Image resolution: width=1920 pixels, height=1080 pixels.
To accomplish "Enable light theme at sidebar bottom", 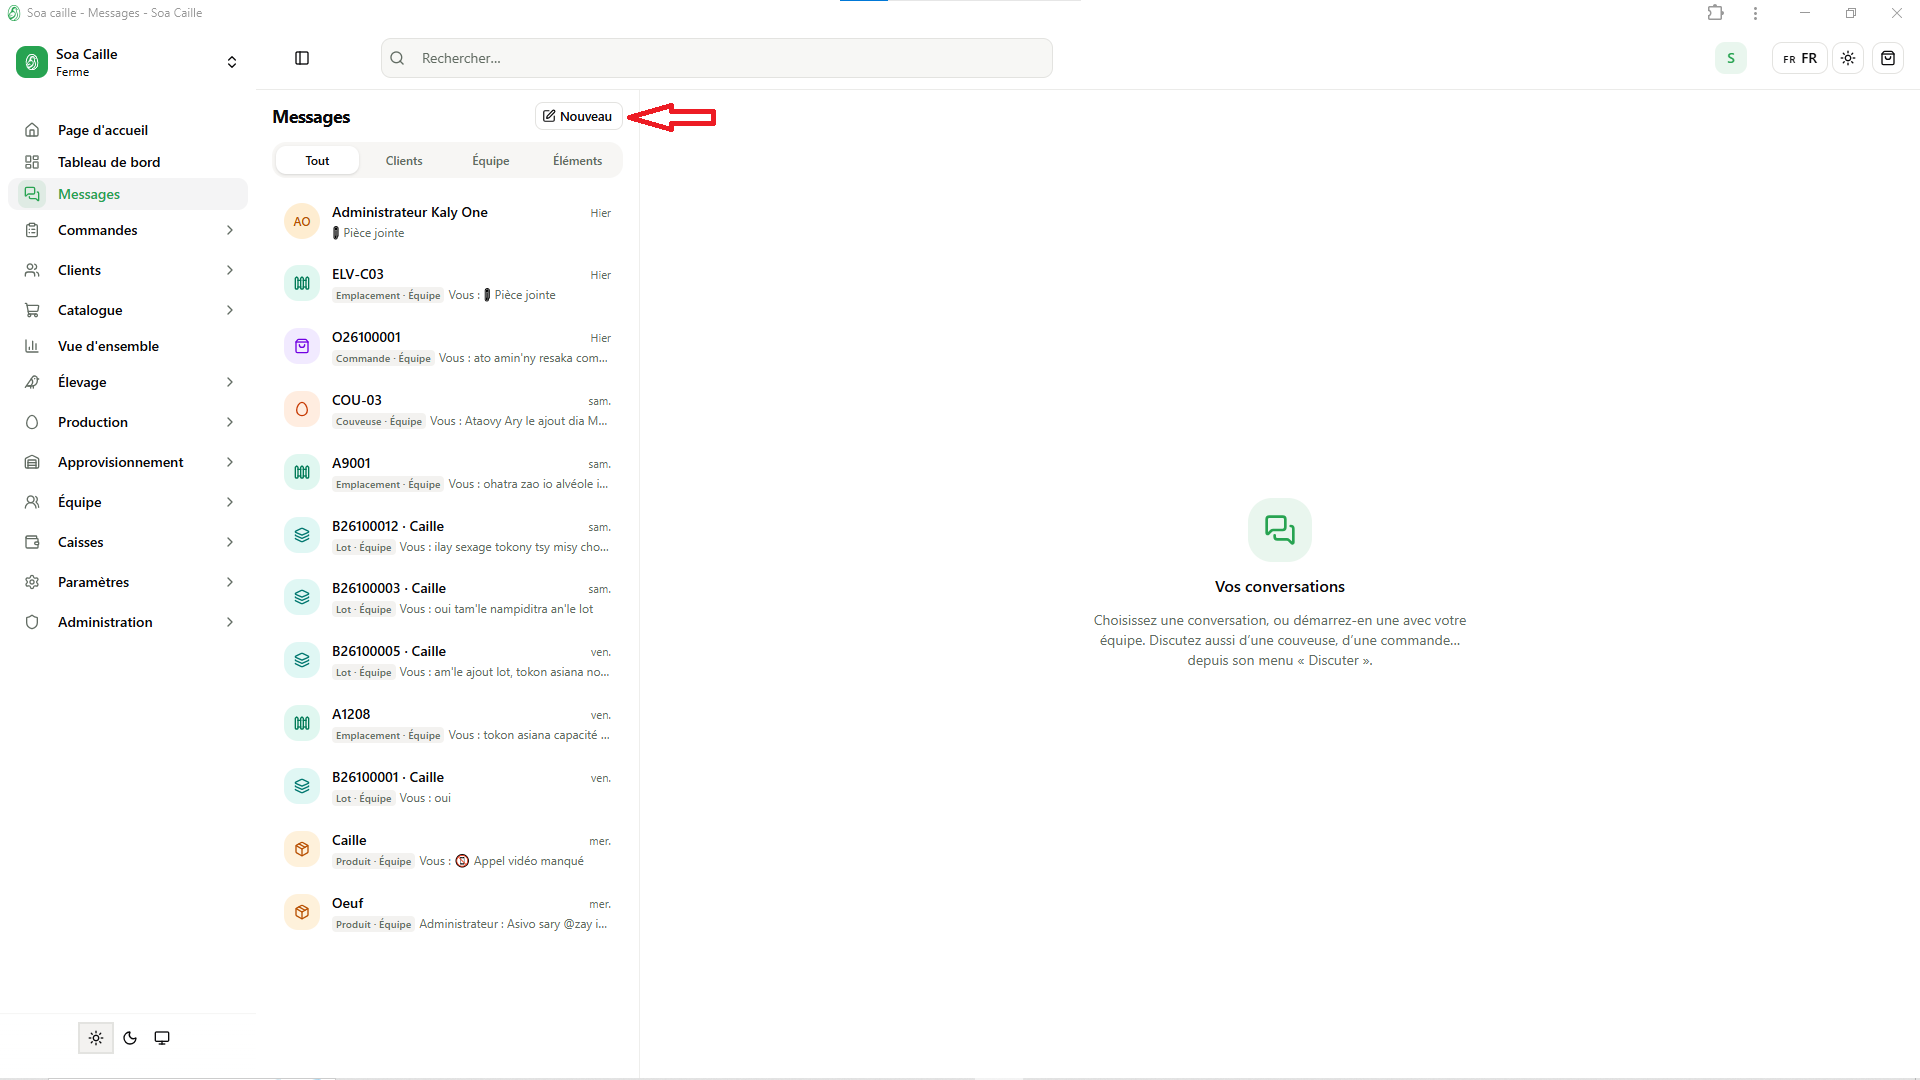I will 96,1038.
